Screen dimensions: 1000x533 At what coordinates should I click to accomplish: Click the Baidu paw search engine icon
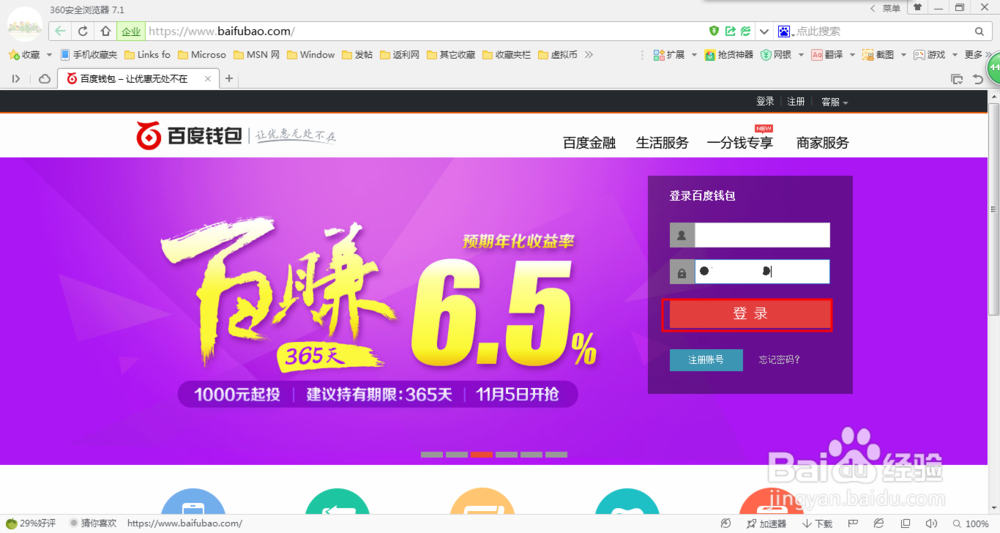point(784,31)
